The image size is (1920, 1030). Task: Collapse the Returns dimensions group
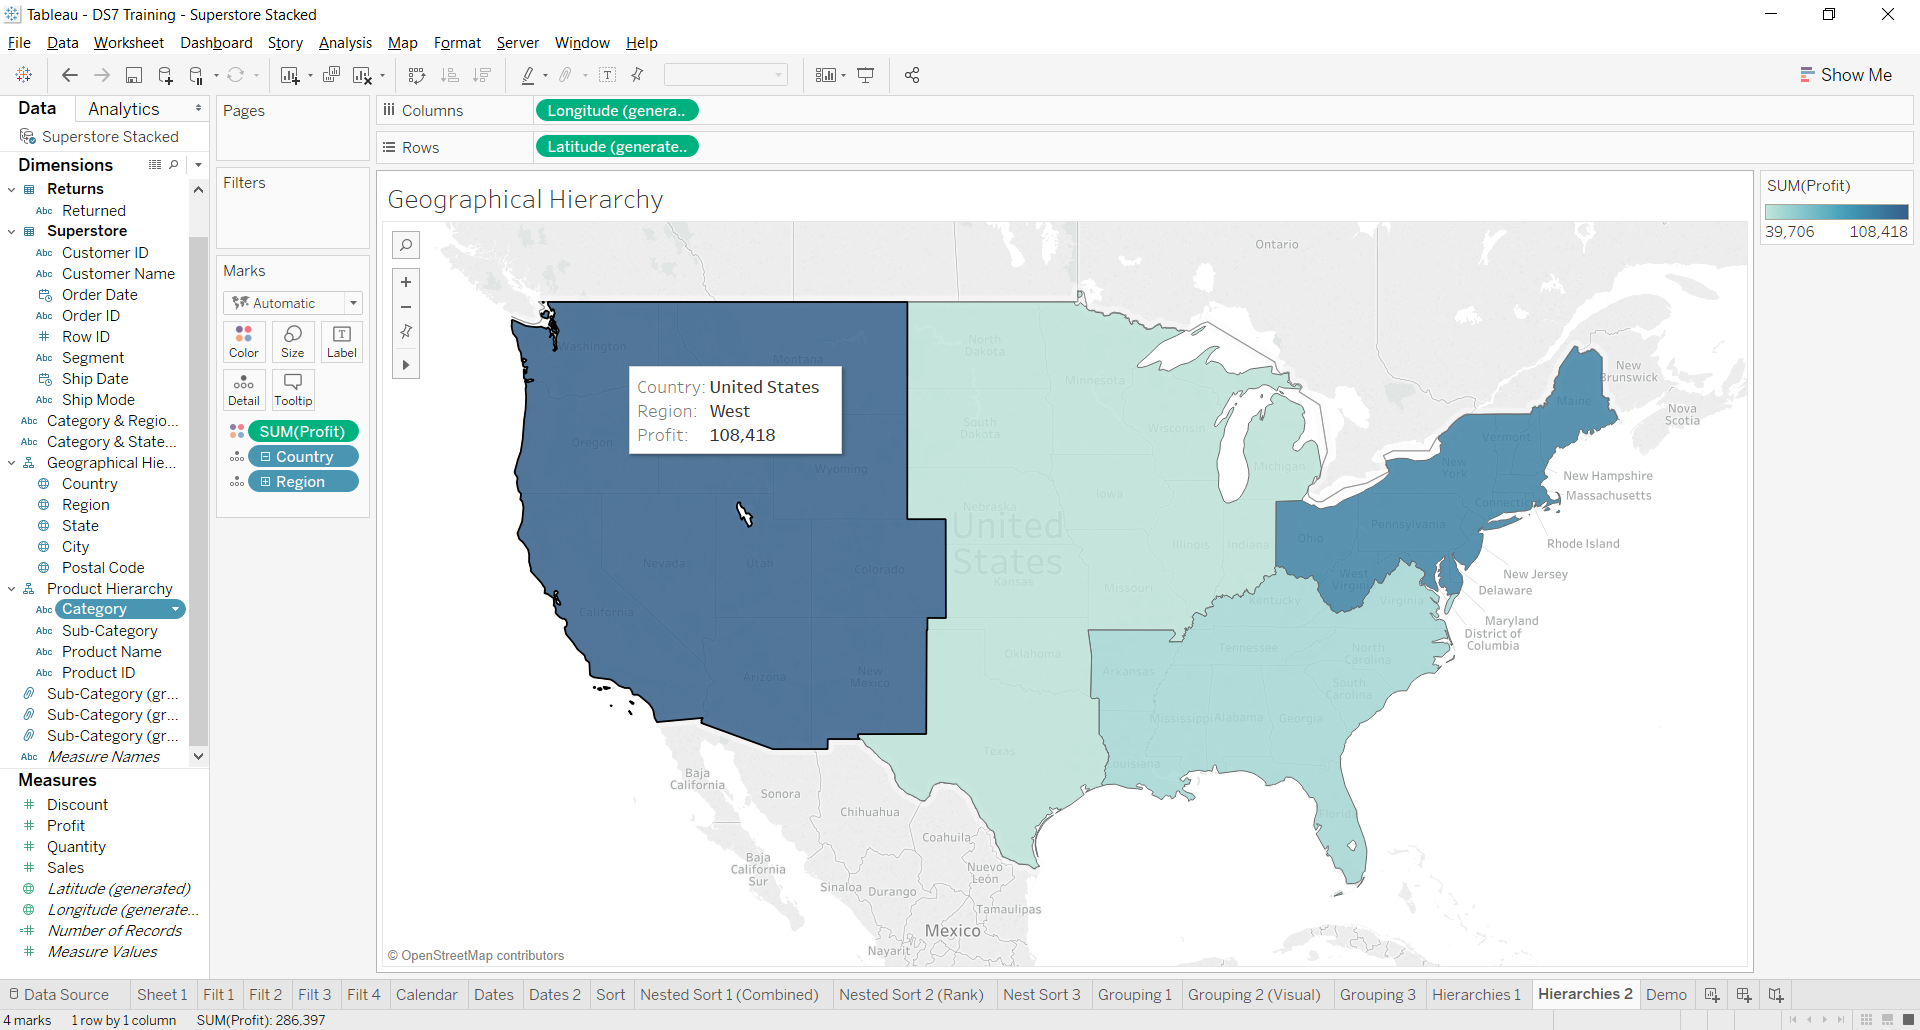click(x=12, y=188)
